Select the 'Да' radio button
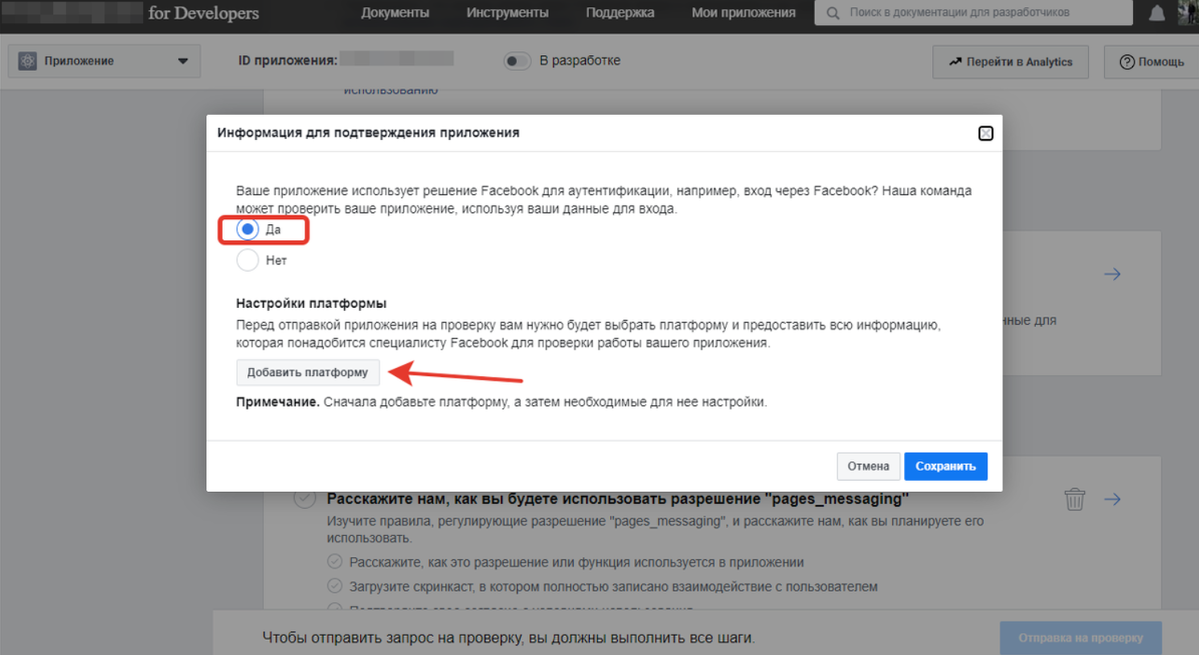Image resolution: width=1199 pixels, height=655 pixels. [247, 230]
